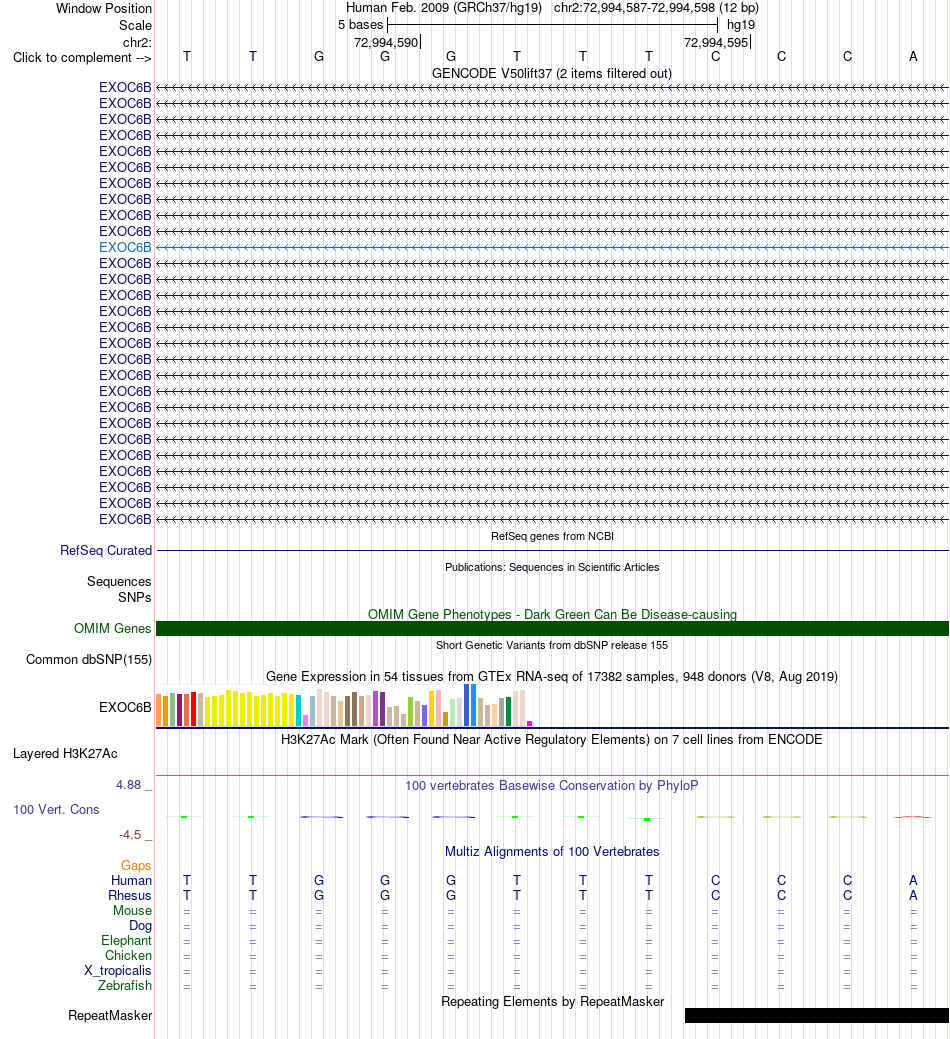Click the 100 Vert. Cons track label
Image resolution: width=950 pixels, height=1039 pixels.
point(56,810)
